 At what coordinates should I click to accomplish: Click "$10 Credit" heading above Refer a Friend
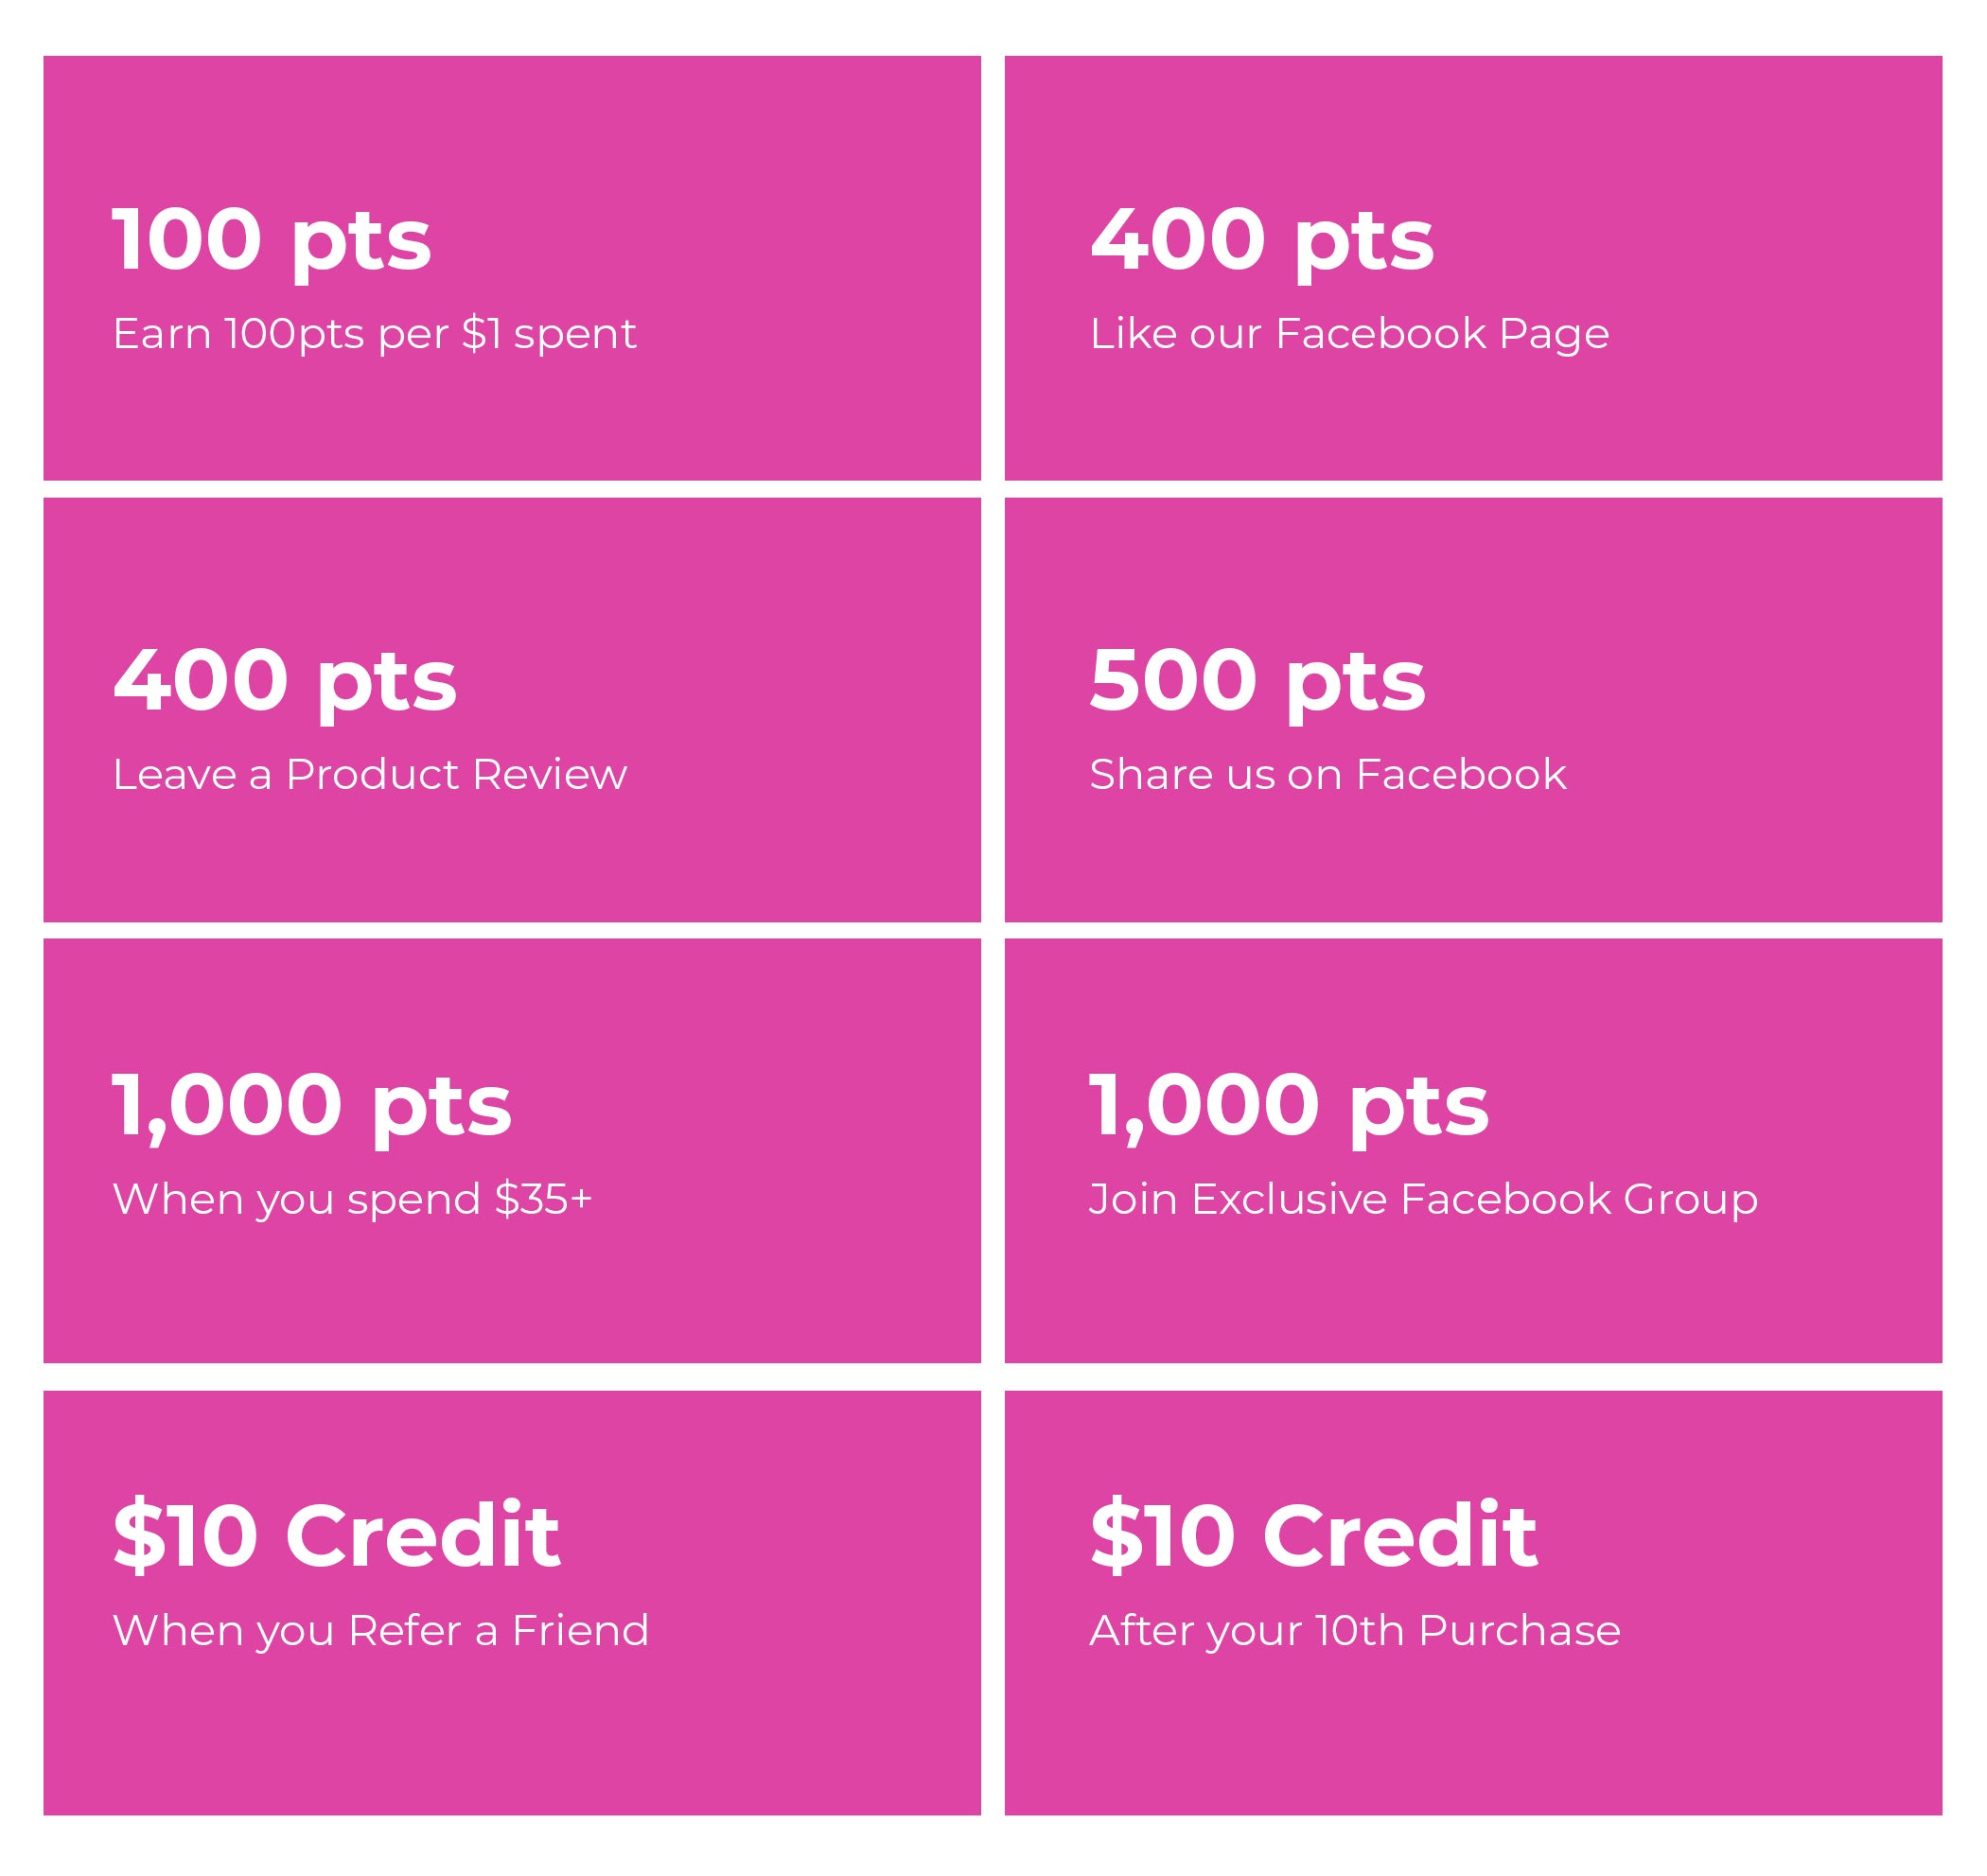[x=336, y=1535]
